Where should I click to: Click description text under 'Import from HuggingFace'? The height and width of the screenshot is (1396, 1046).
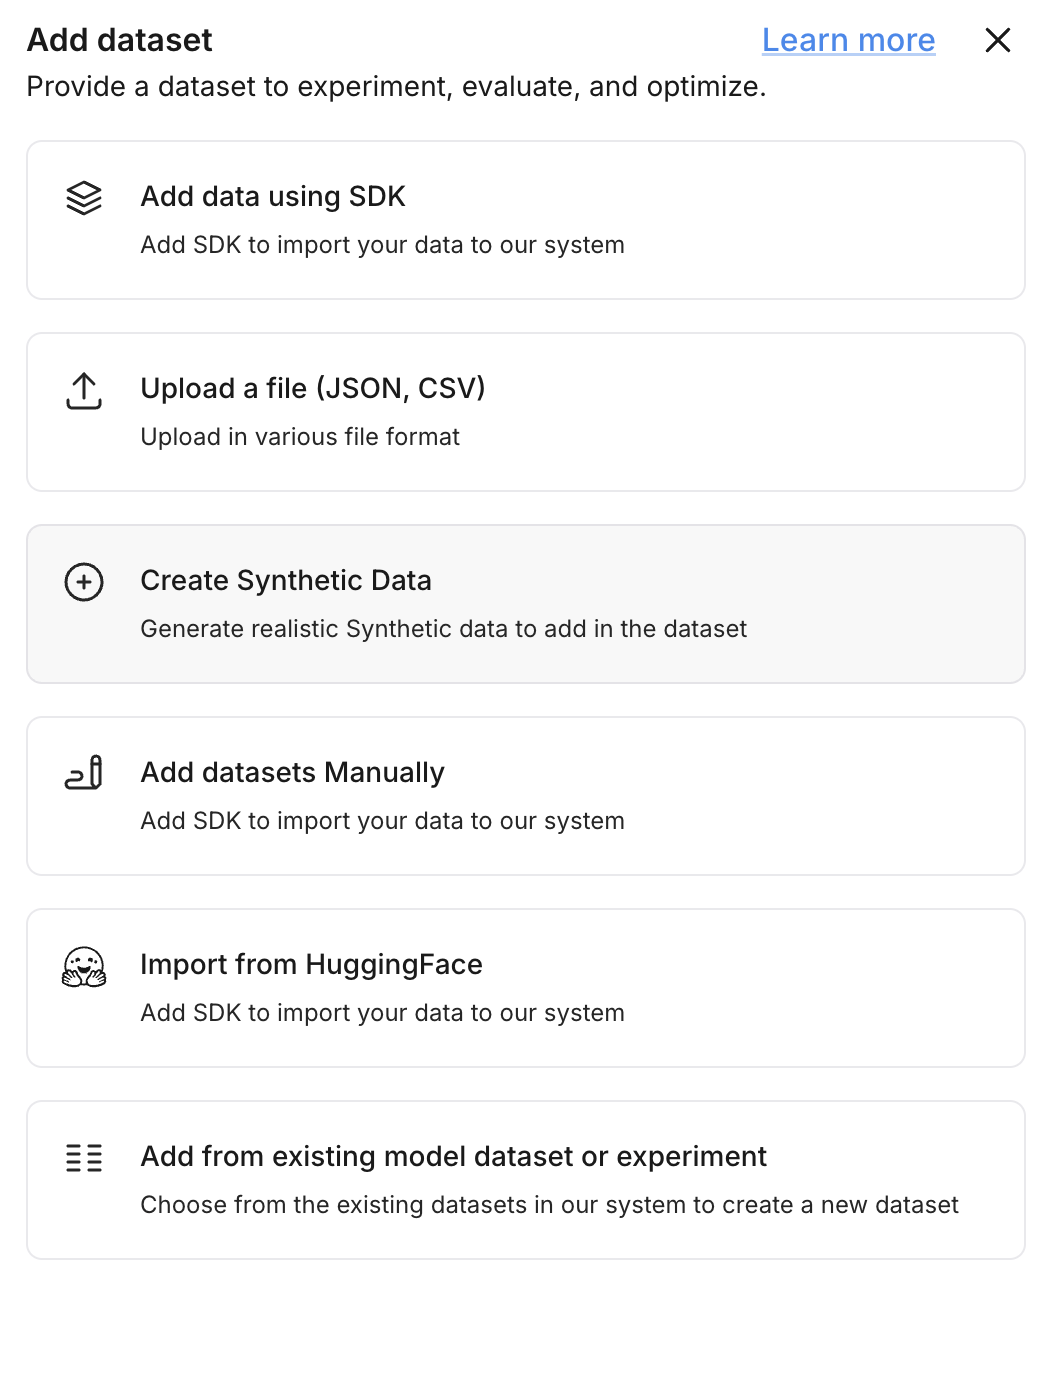click(382, 1013)
